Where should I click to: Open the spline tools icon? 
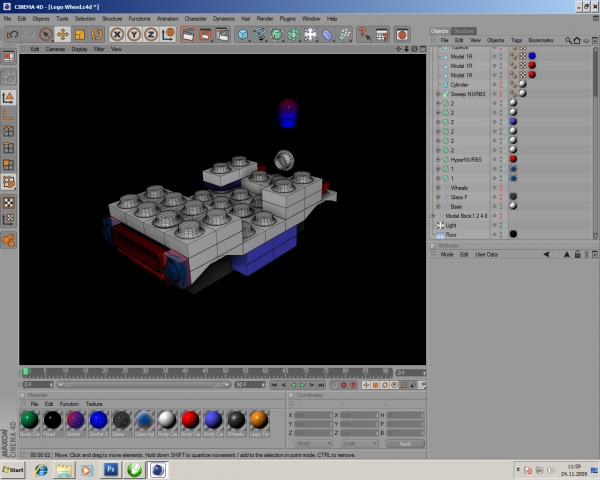tap(260, 35)
